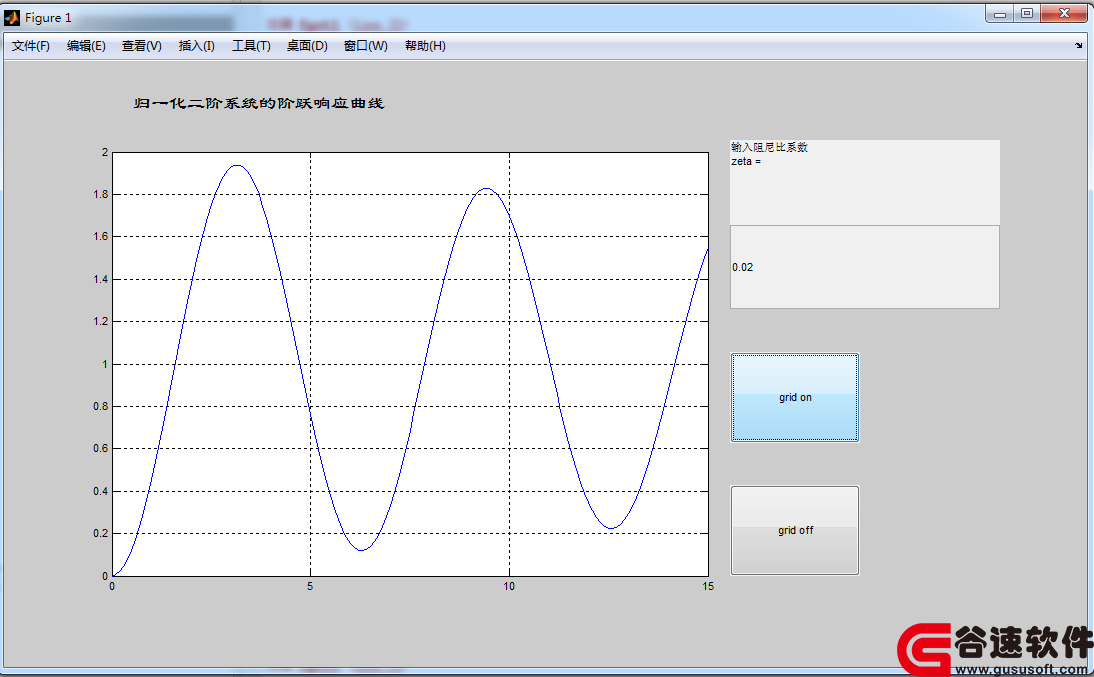Click the MATLAB icon in title bar

click(12, 17)
